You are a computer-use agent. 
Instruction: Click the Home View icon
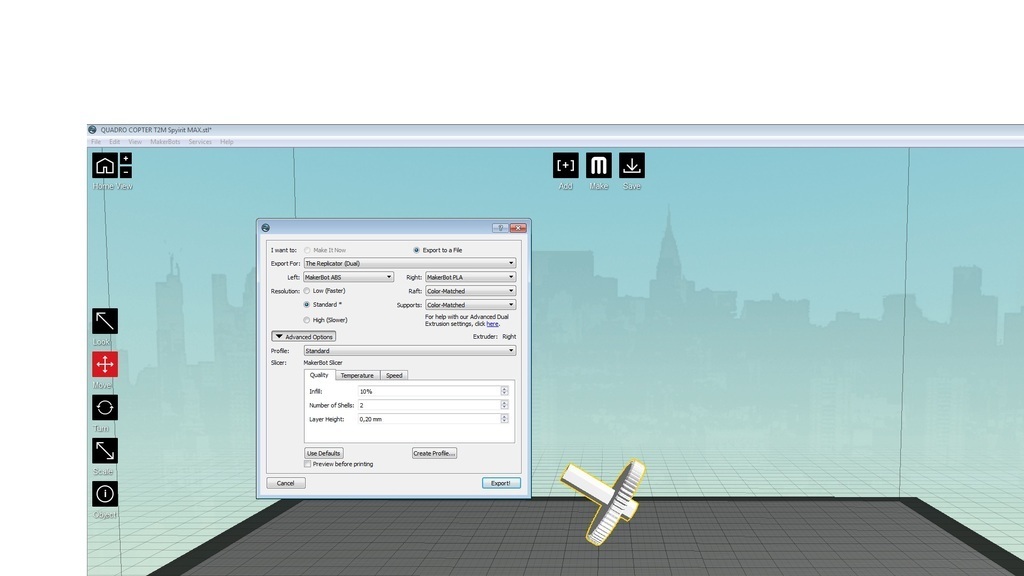point(104,165)
